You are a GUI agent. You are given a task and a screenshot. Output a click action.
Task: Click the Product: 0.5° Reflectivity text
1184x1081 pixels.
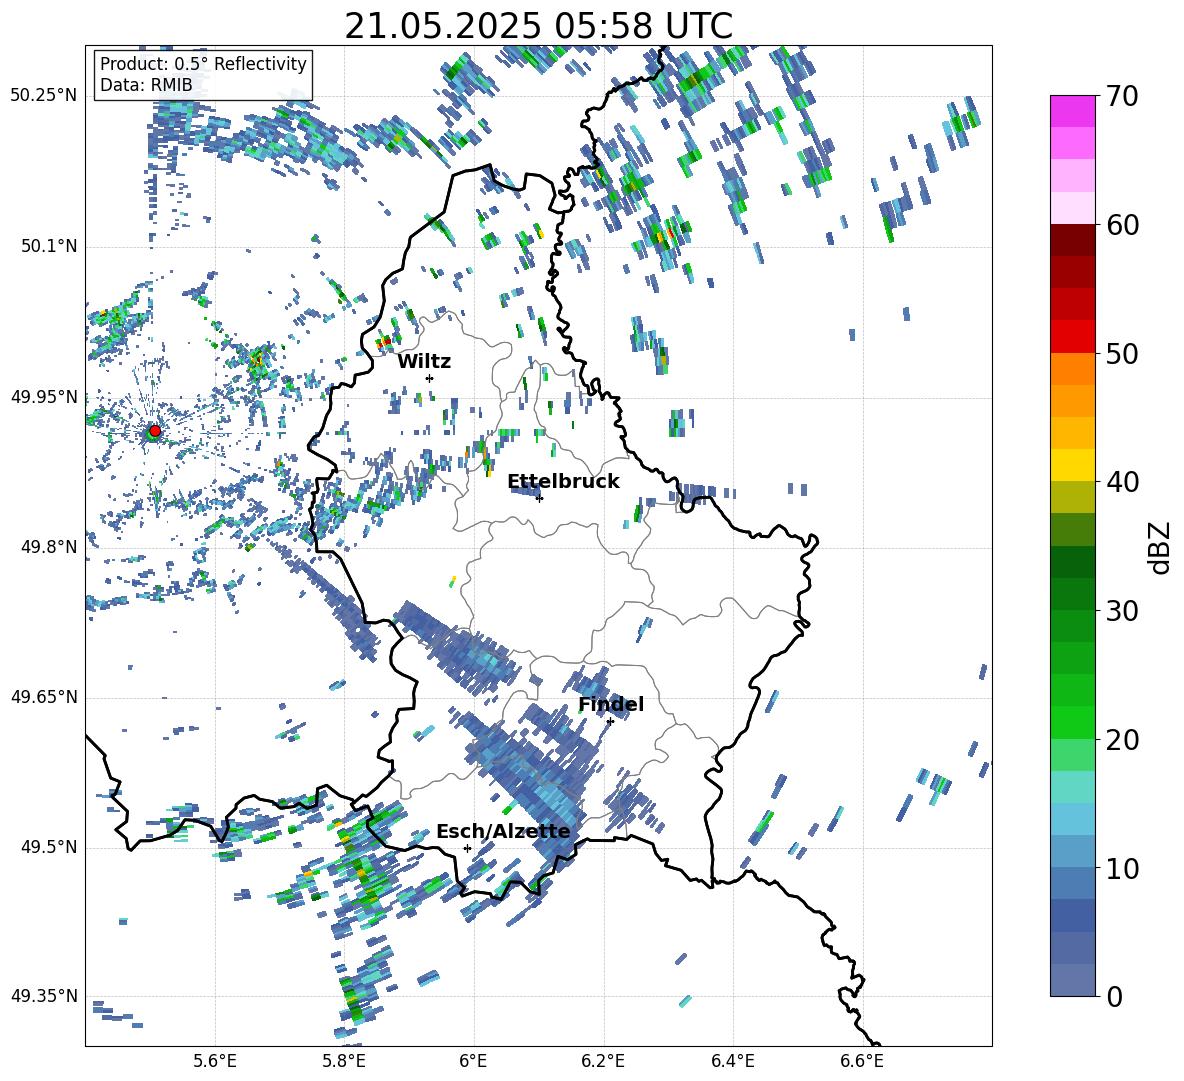pyautogui.click(x=203, y=64)
